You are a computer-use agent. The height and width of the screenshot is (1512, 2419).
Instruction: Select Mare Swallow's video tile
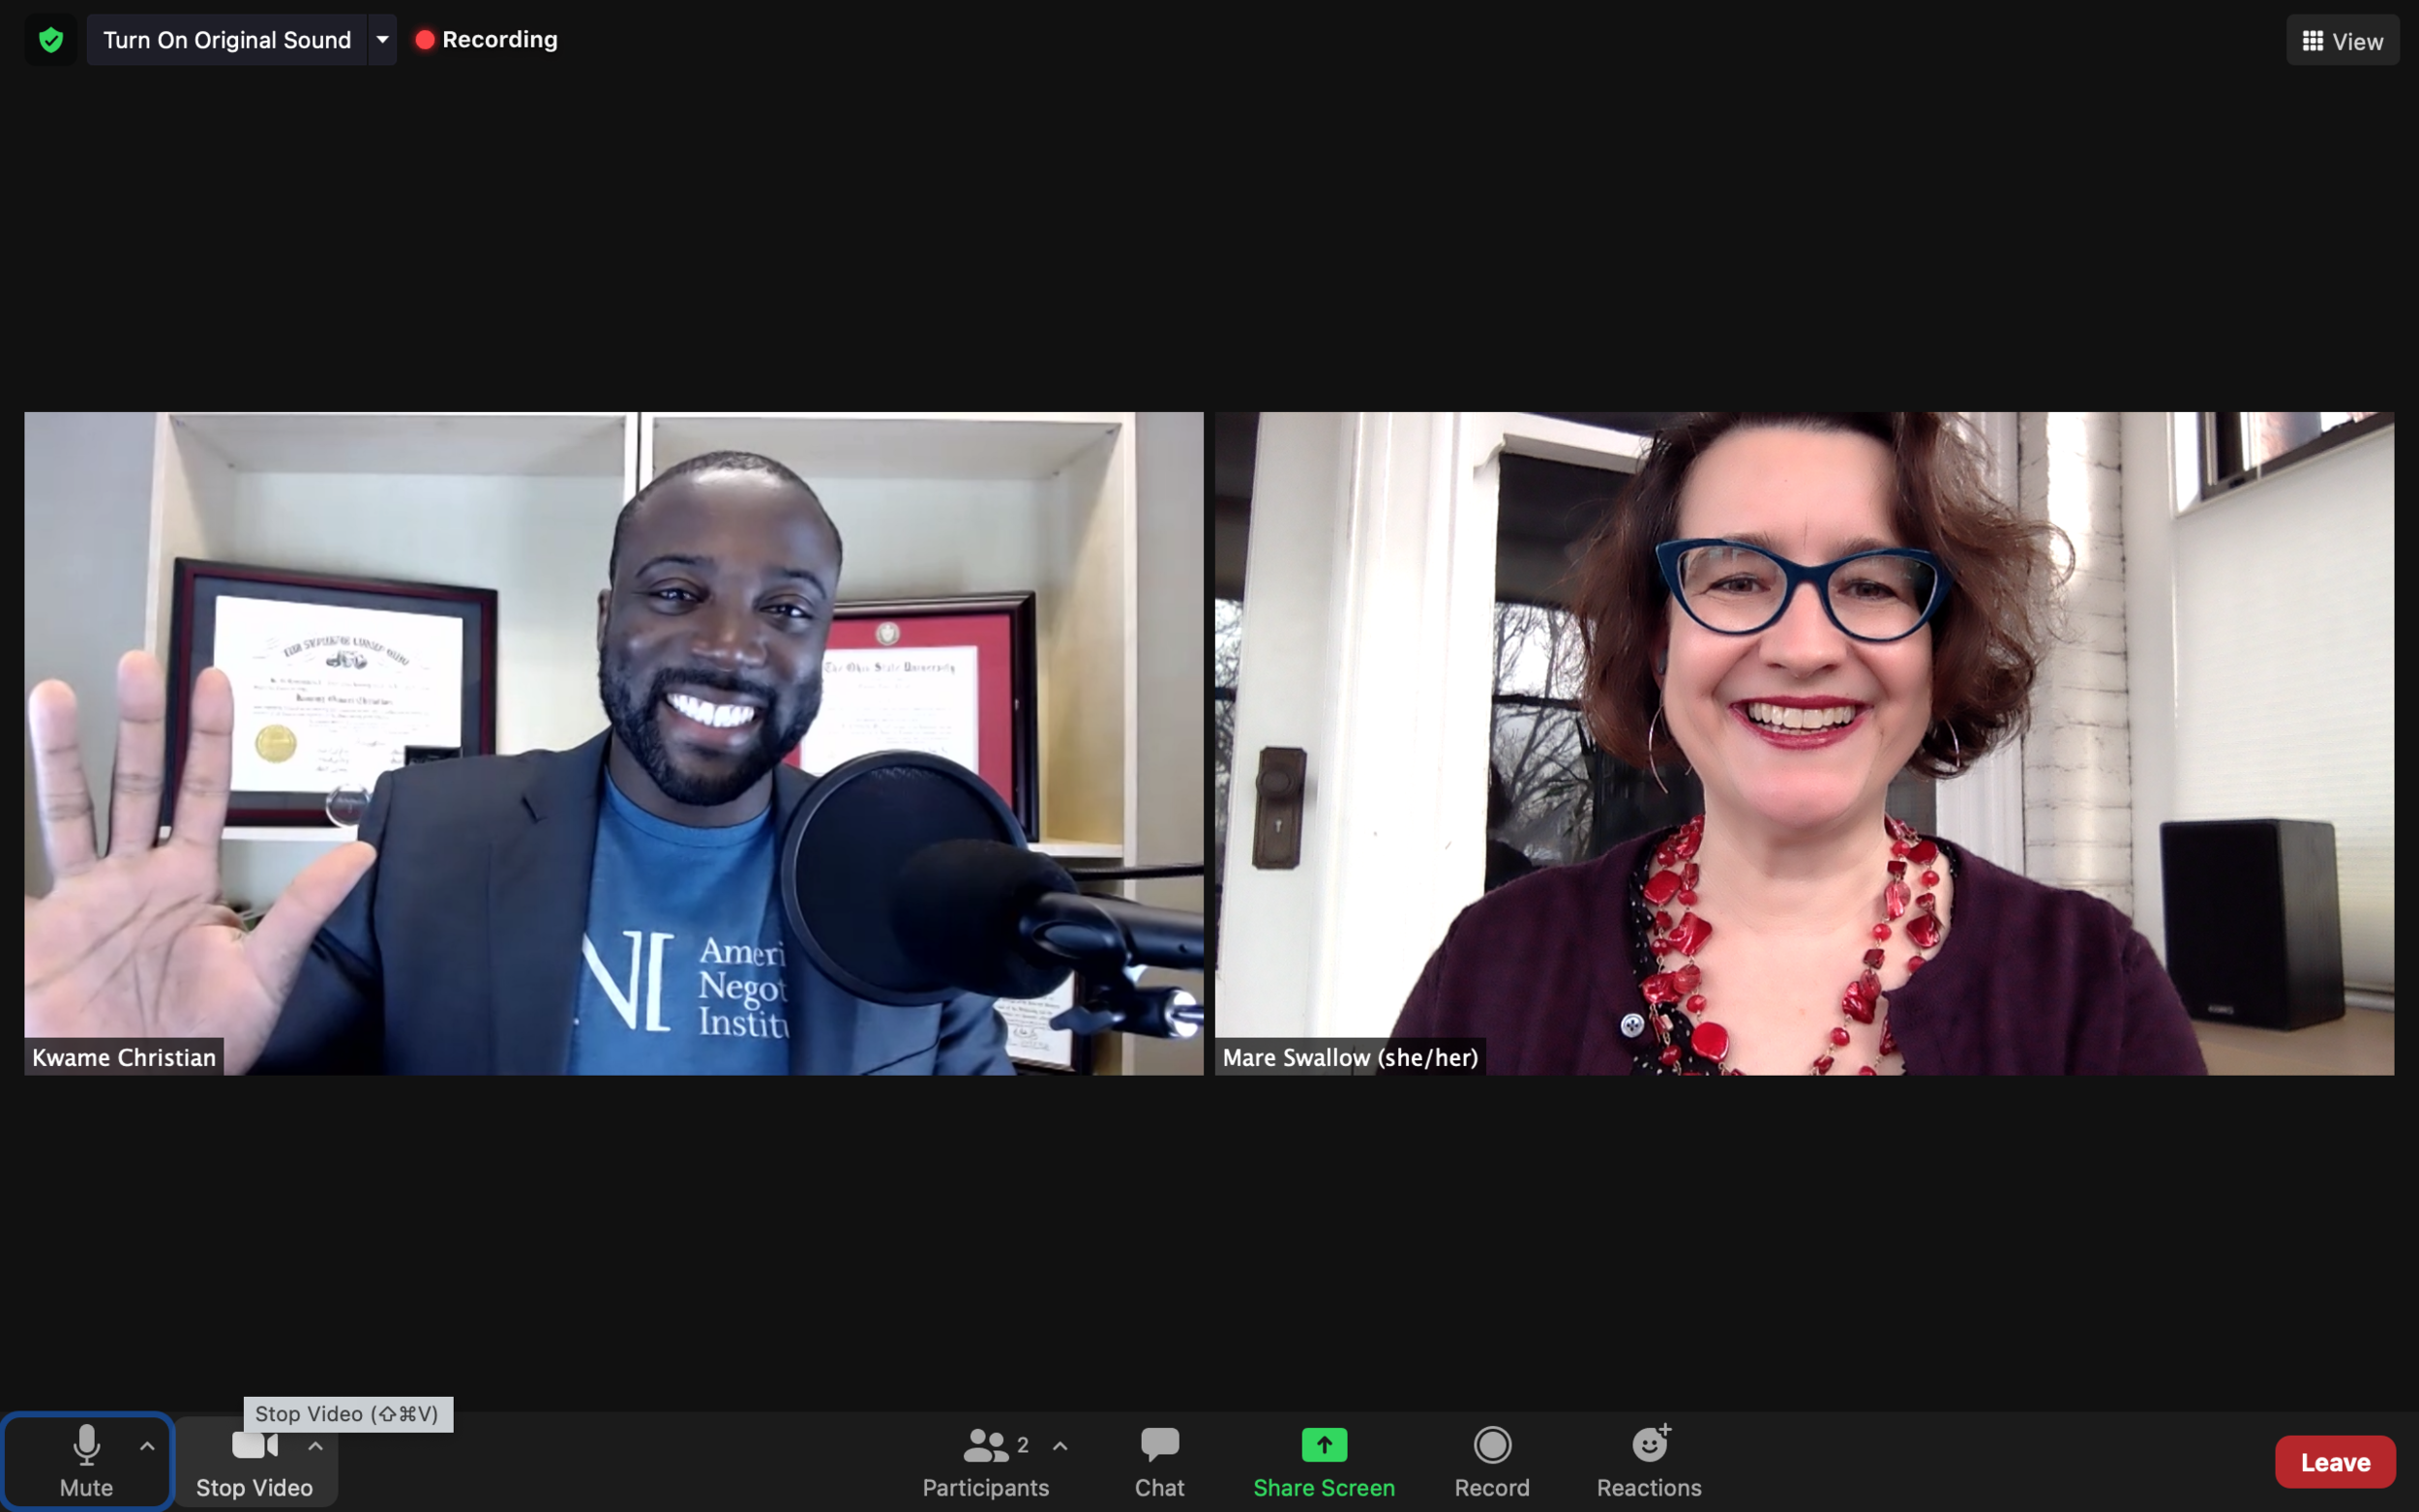[x=1803, y=742]
